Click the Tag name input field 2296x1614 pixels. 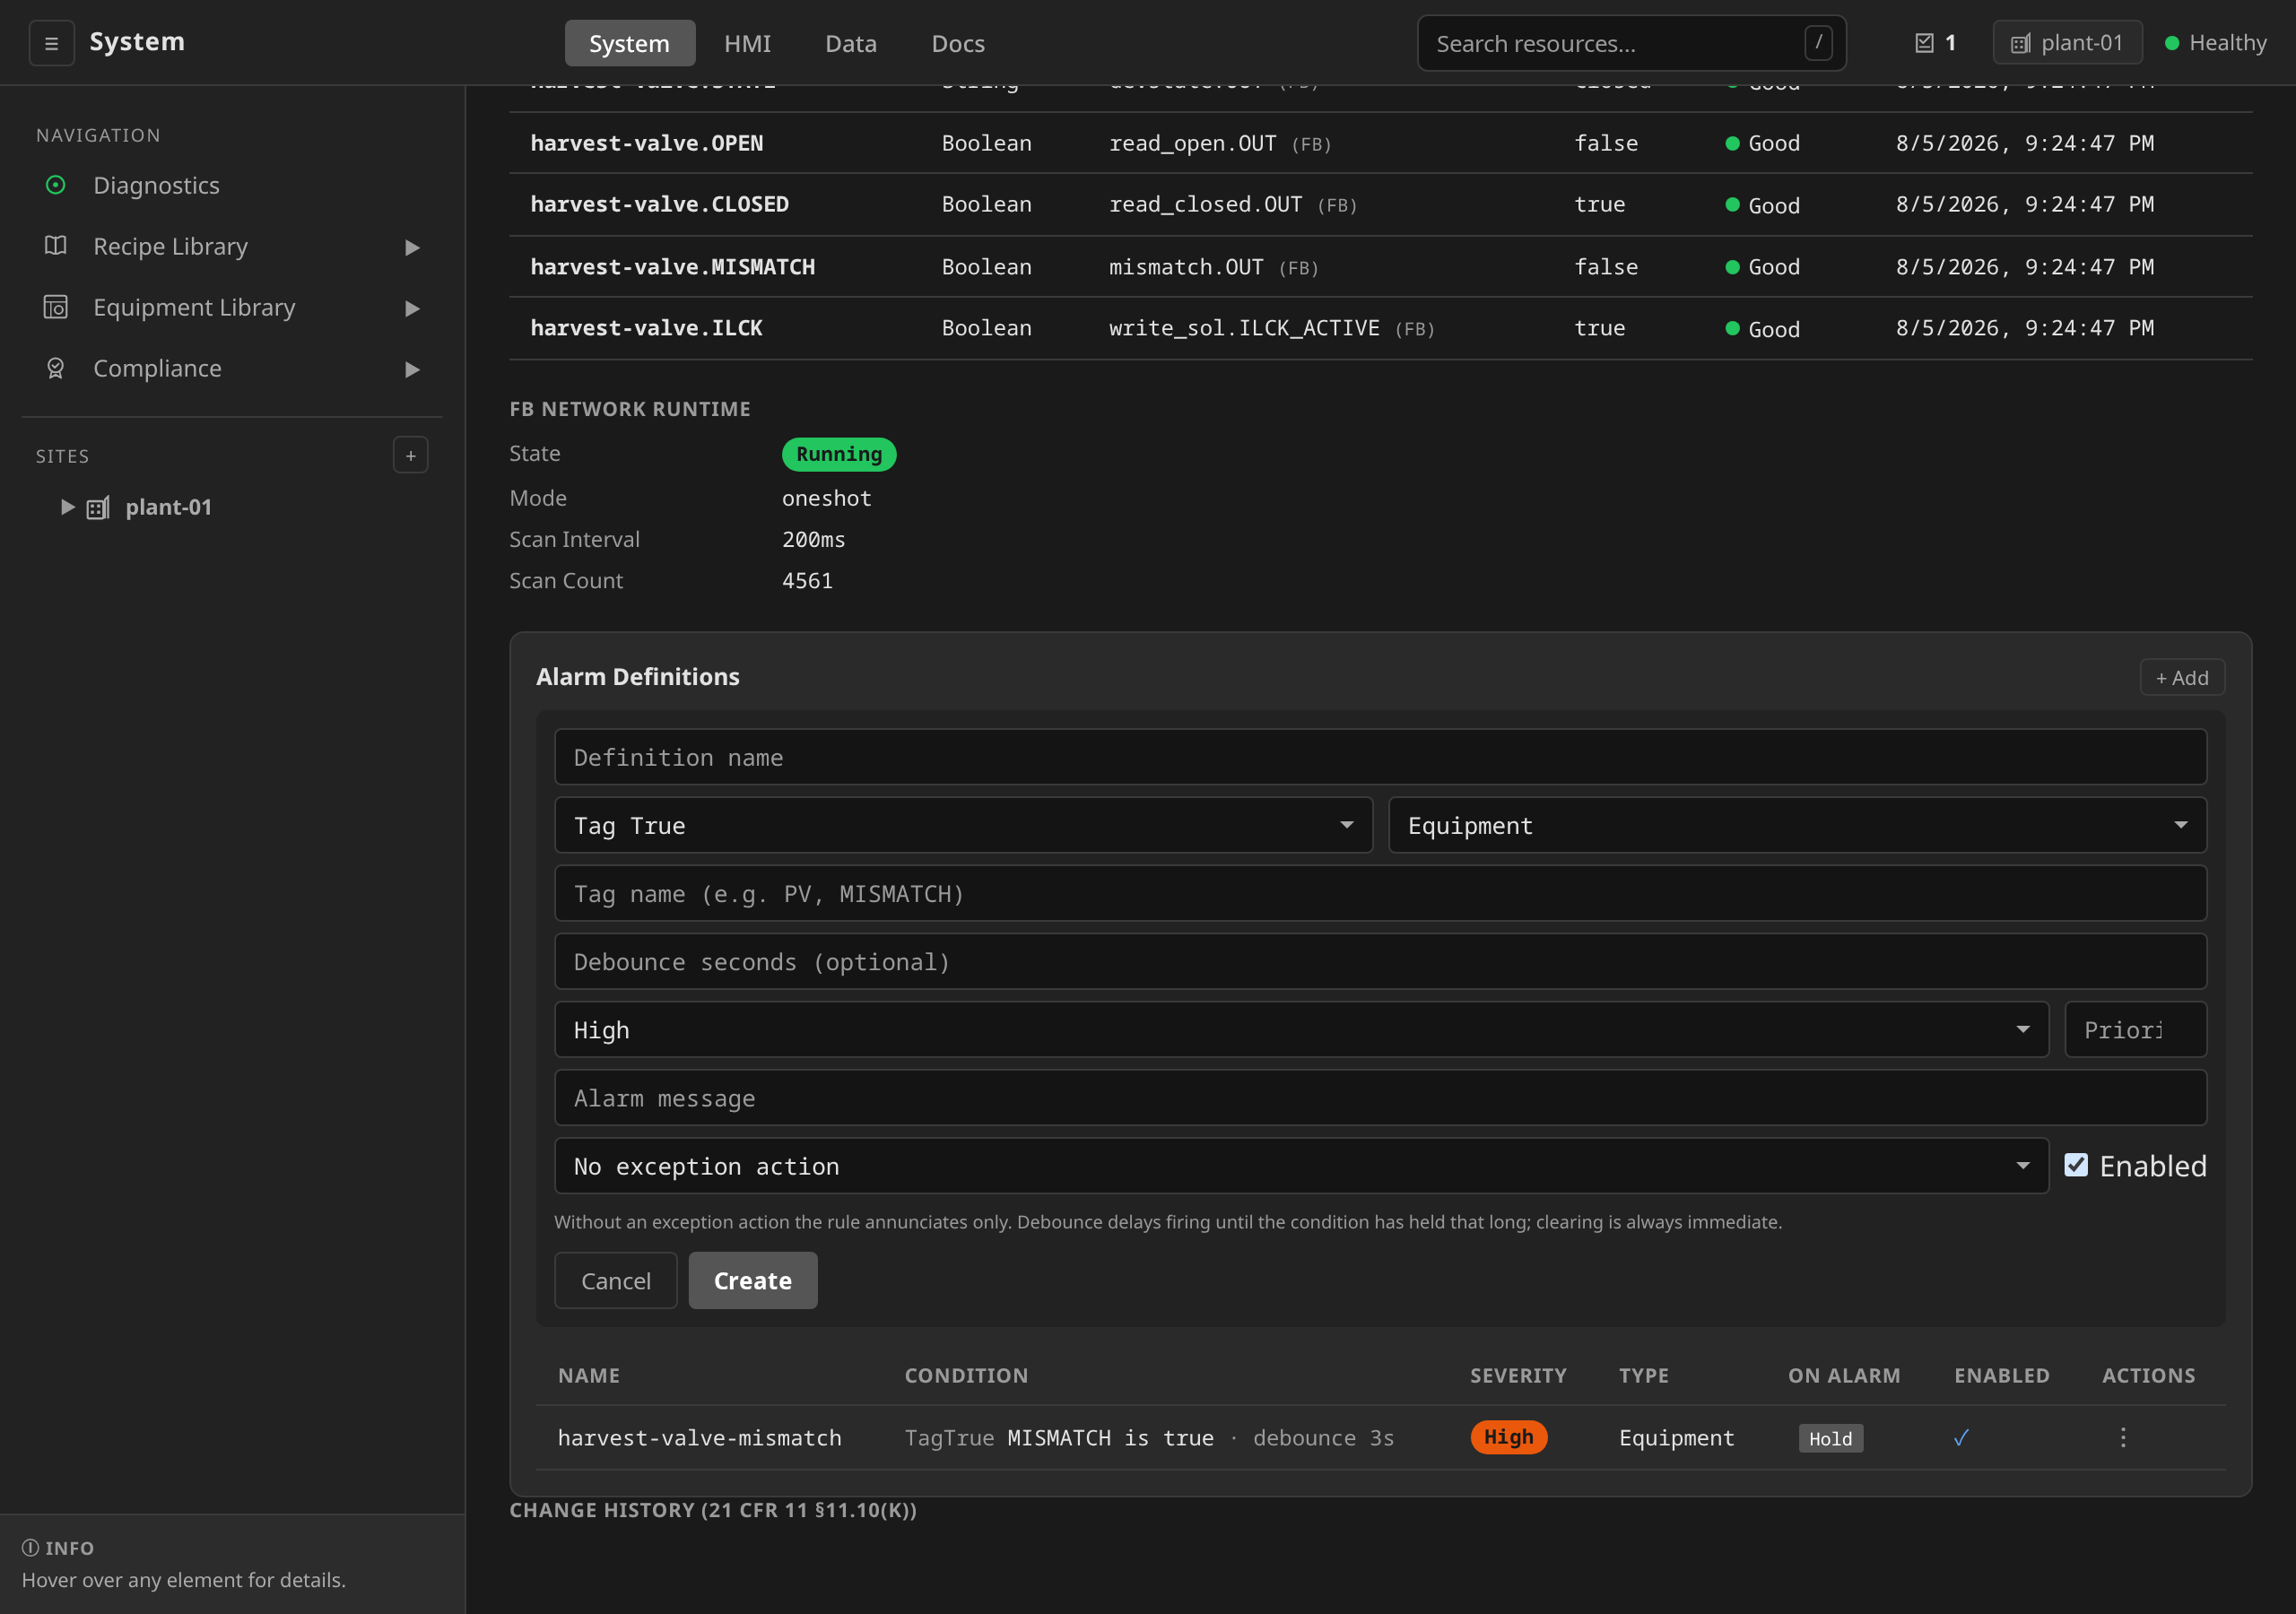click(x=1380, y=893)
